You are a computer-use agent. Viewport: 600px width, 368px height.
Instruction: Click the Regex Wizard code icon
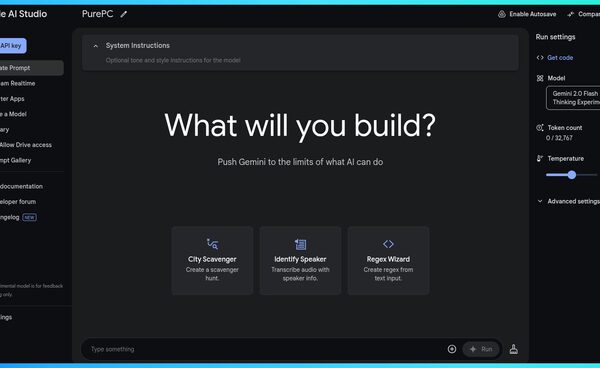(388, 244)
